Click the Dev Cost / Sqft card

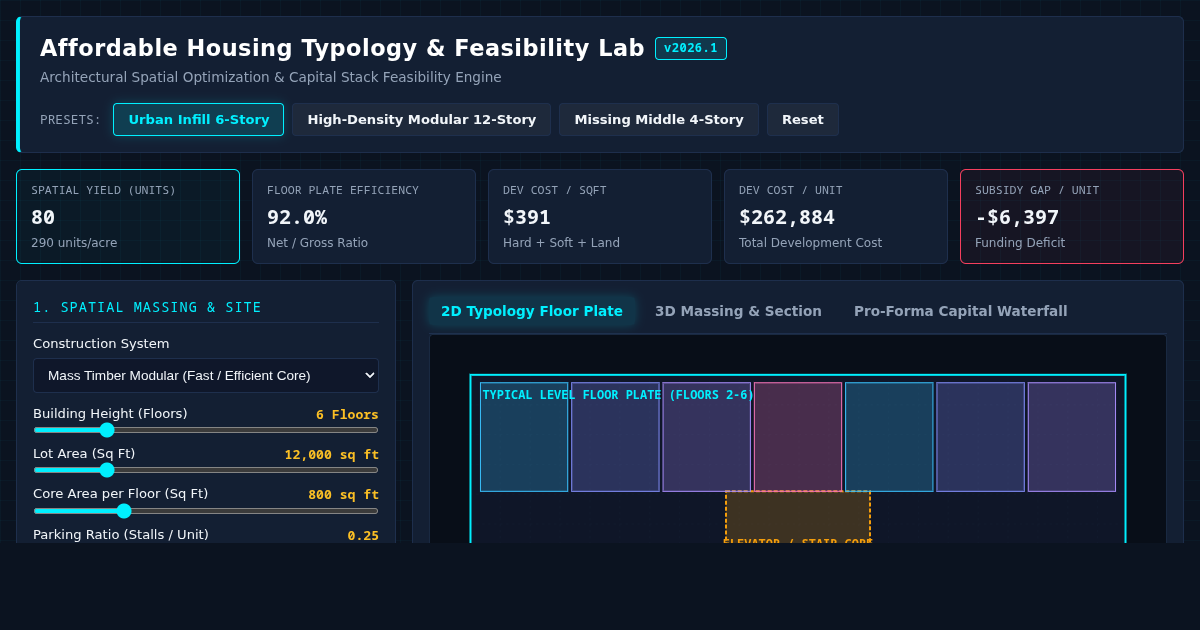[x=600, y=217]
